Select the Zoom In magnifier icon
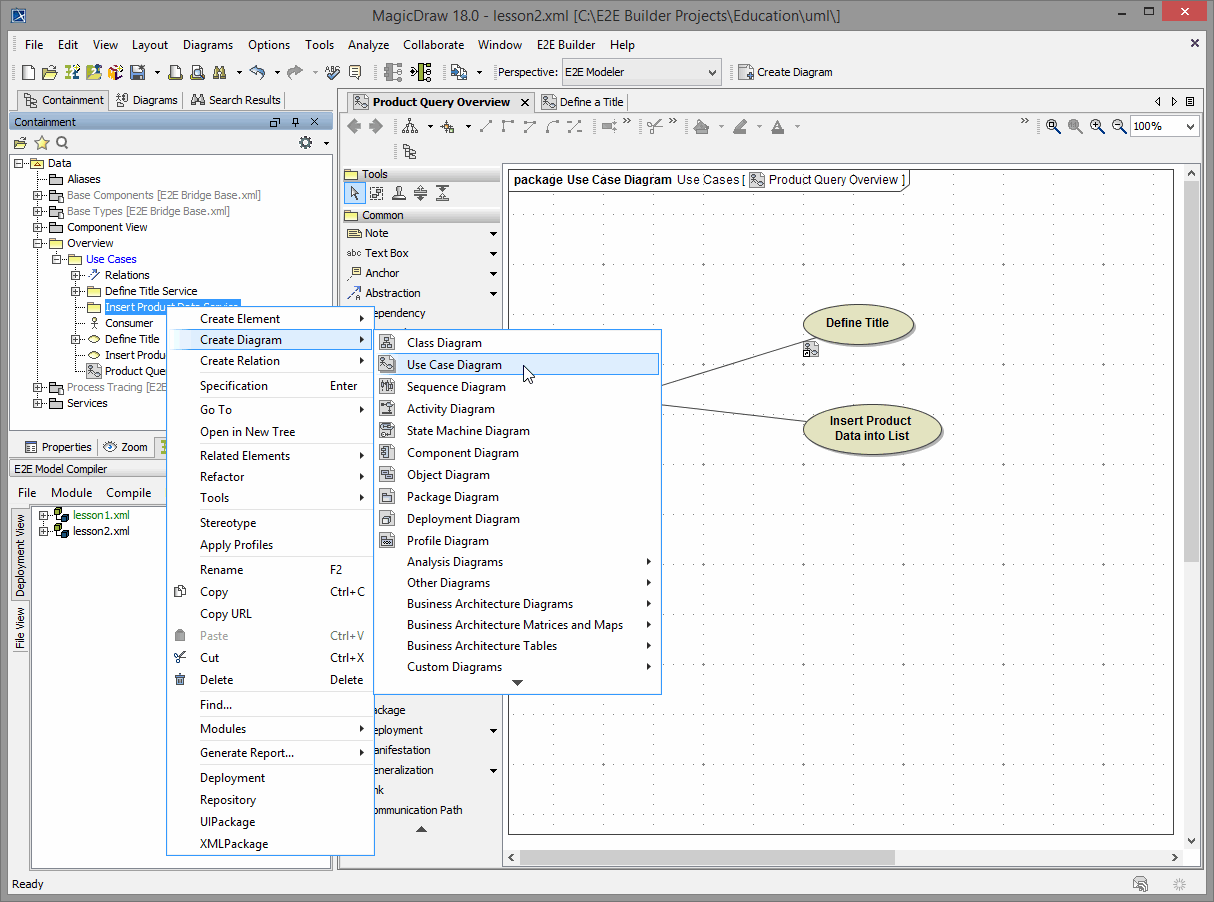Viewport: 1214px width, 902px height. (x=1096, y=126)
